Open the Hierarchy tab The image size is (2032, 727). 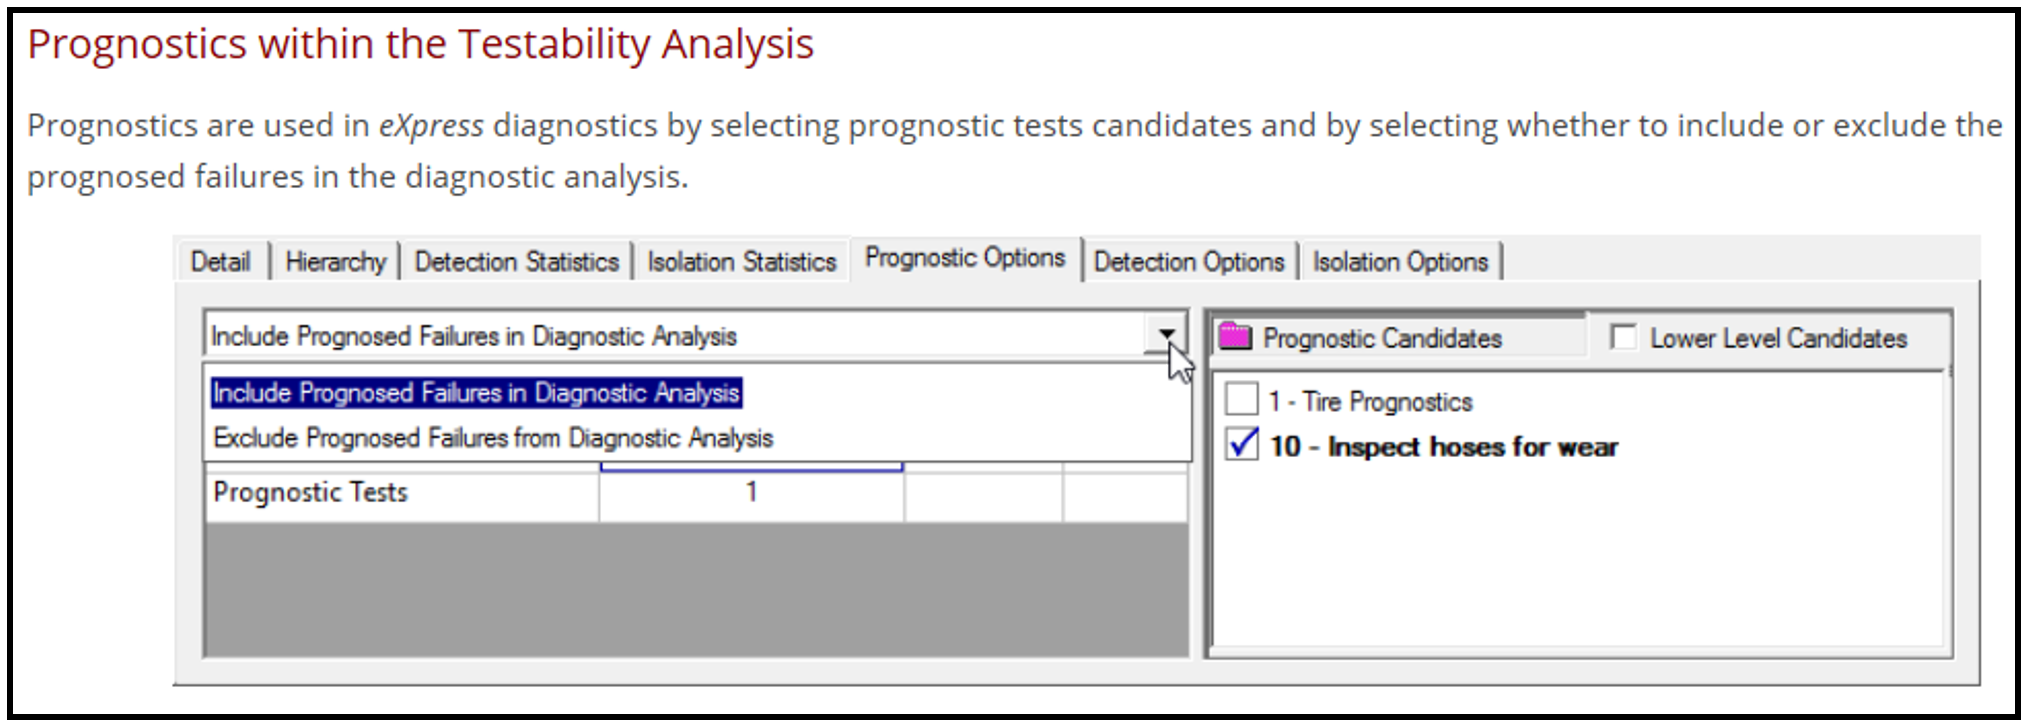(x=335, y=262)
